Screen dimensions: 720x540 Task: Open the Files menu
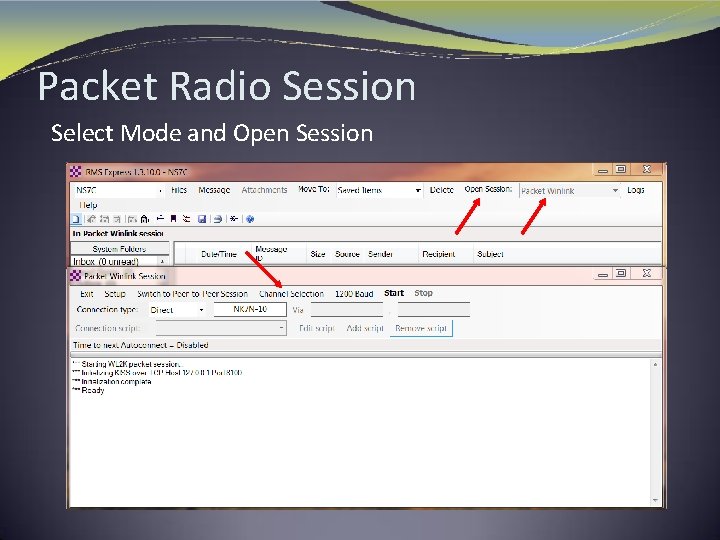(x=179, y=190)
